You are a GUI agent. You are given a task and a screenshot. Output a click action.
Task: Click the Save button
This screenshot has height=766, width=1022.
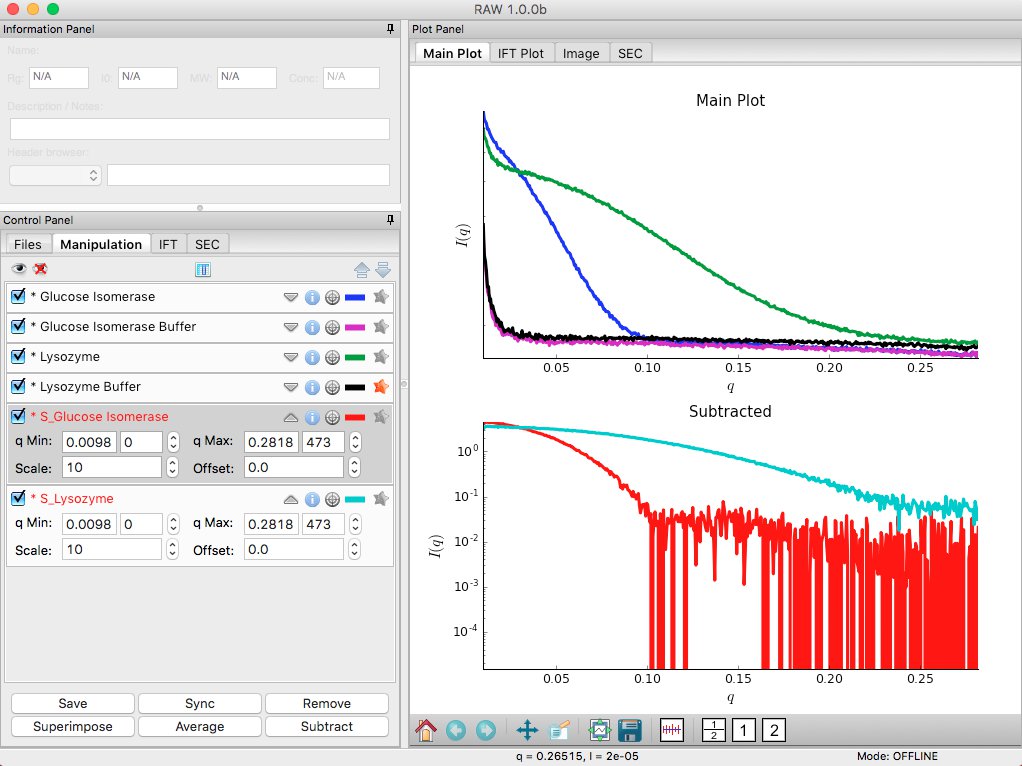(73, 703)
